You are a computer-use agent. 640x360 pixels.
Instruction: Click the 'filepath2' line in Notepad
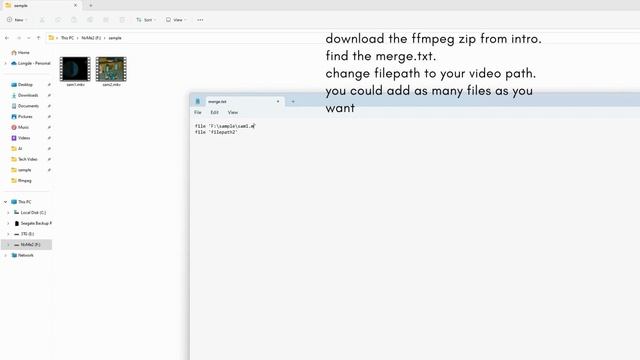[x=216, y=132]
